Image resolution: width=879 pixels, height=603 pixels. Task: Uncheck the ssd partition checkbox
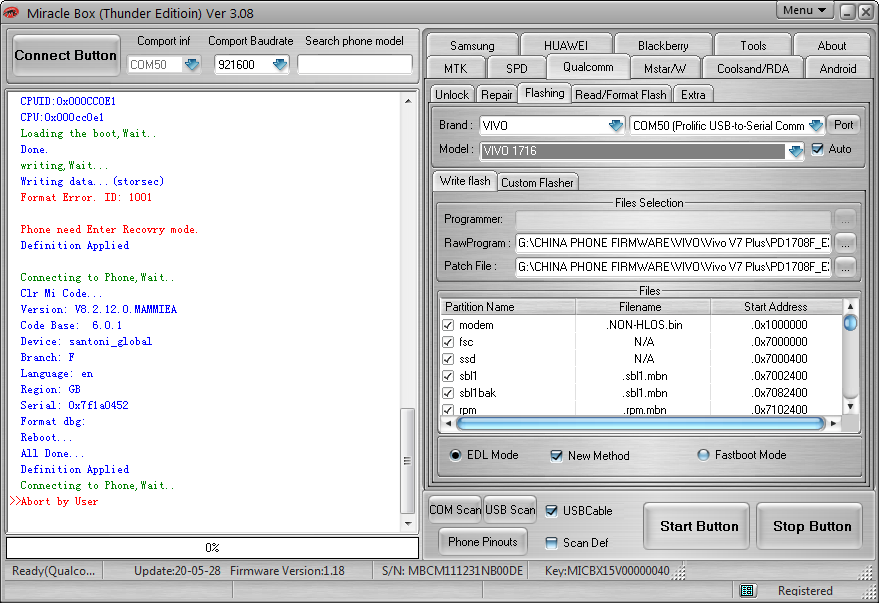[x=448, y=359]
